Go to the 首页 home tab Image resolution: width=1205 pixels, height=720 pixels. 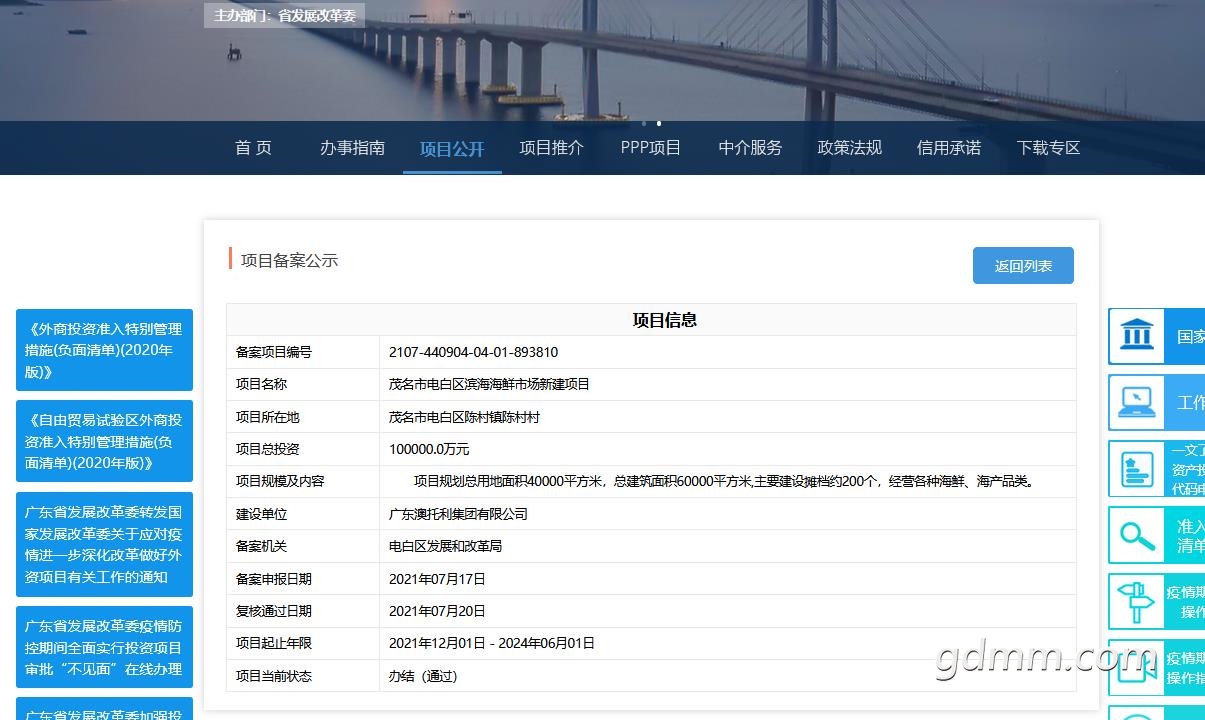[253, 148]
